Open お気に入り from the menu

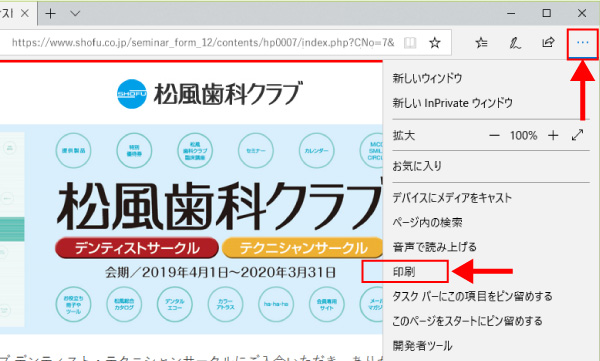coord(417,166)
